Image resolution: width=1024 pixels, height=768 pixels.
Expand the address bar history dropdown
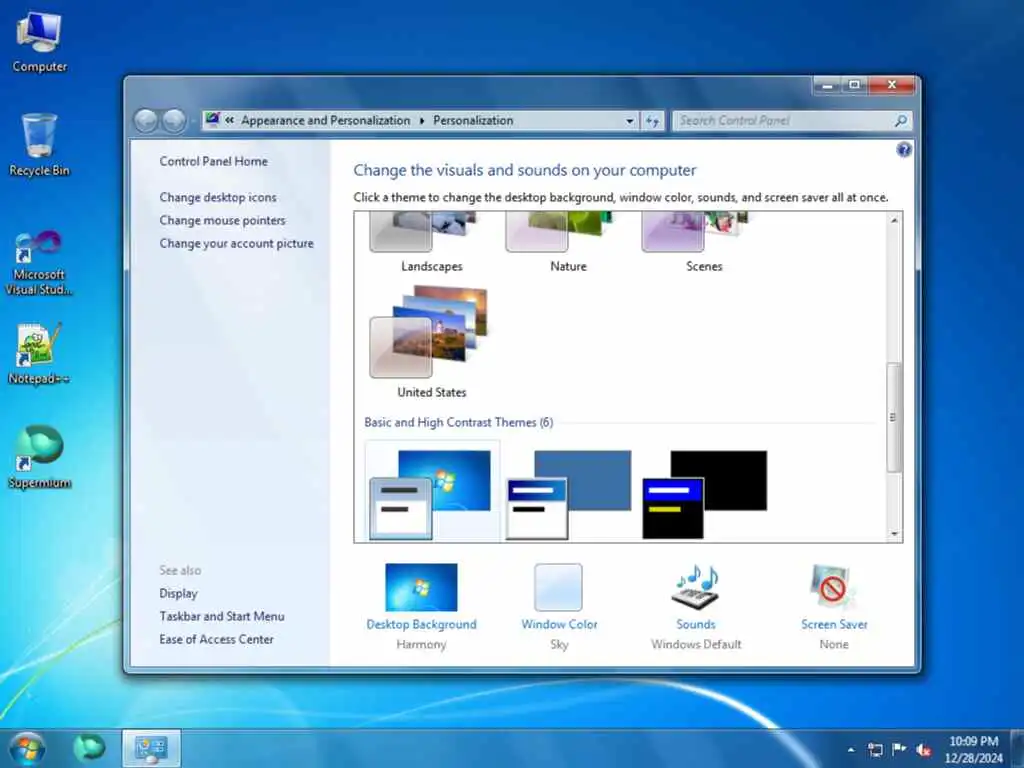(630, 121)
